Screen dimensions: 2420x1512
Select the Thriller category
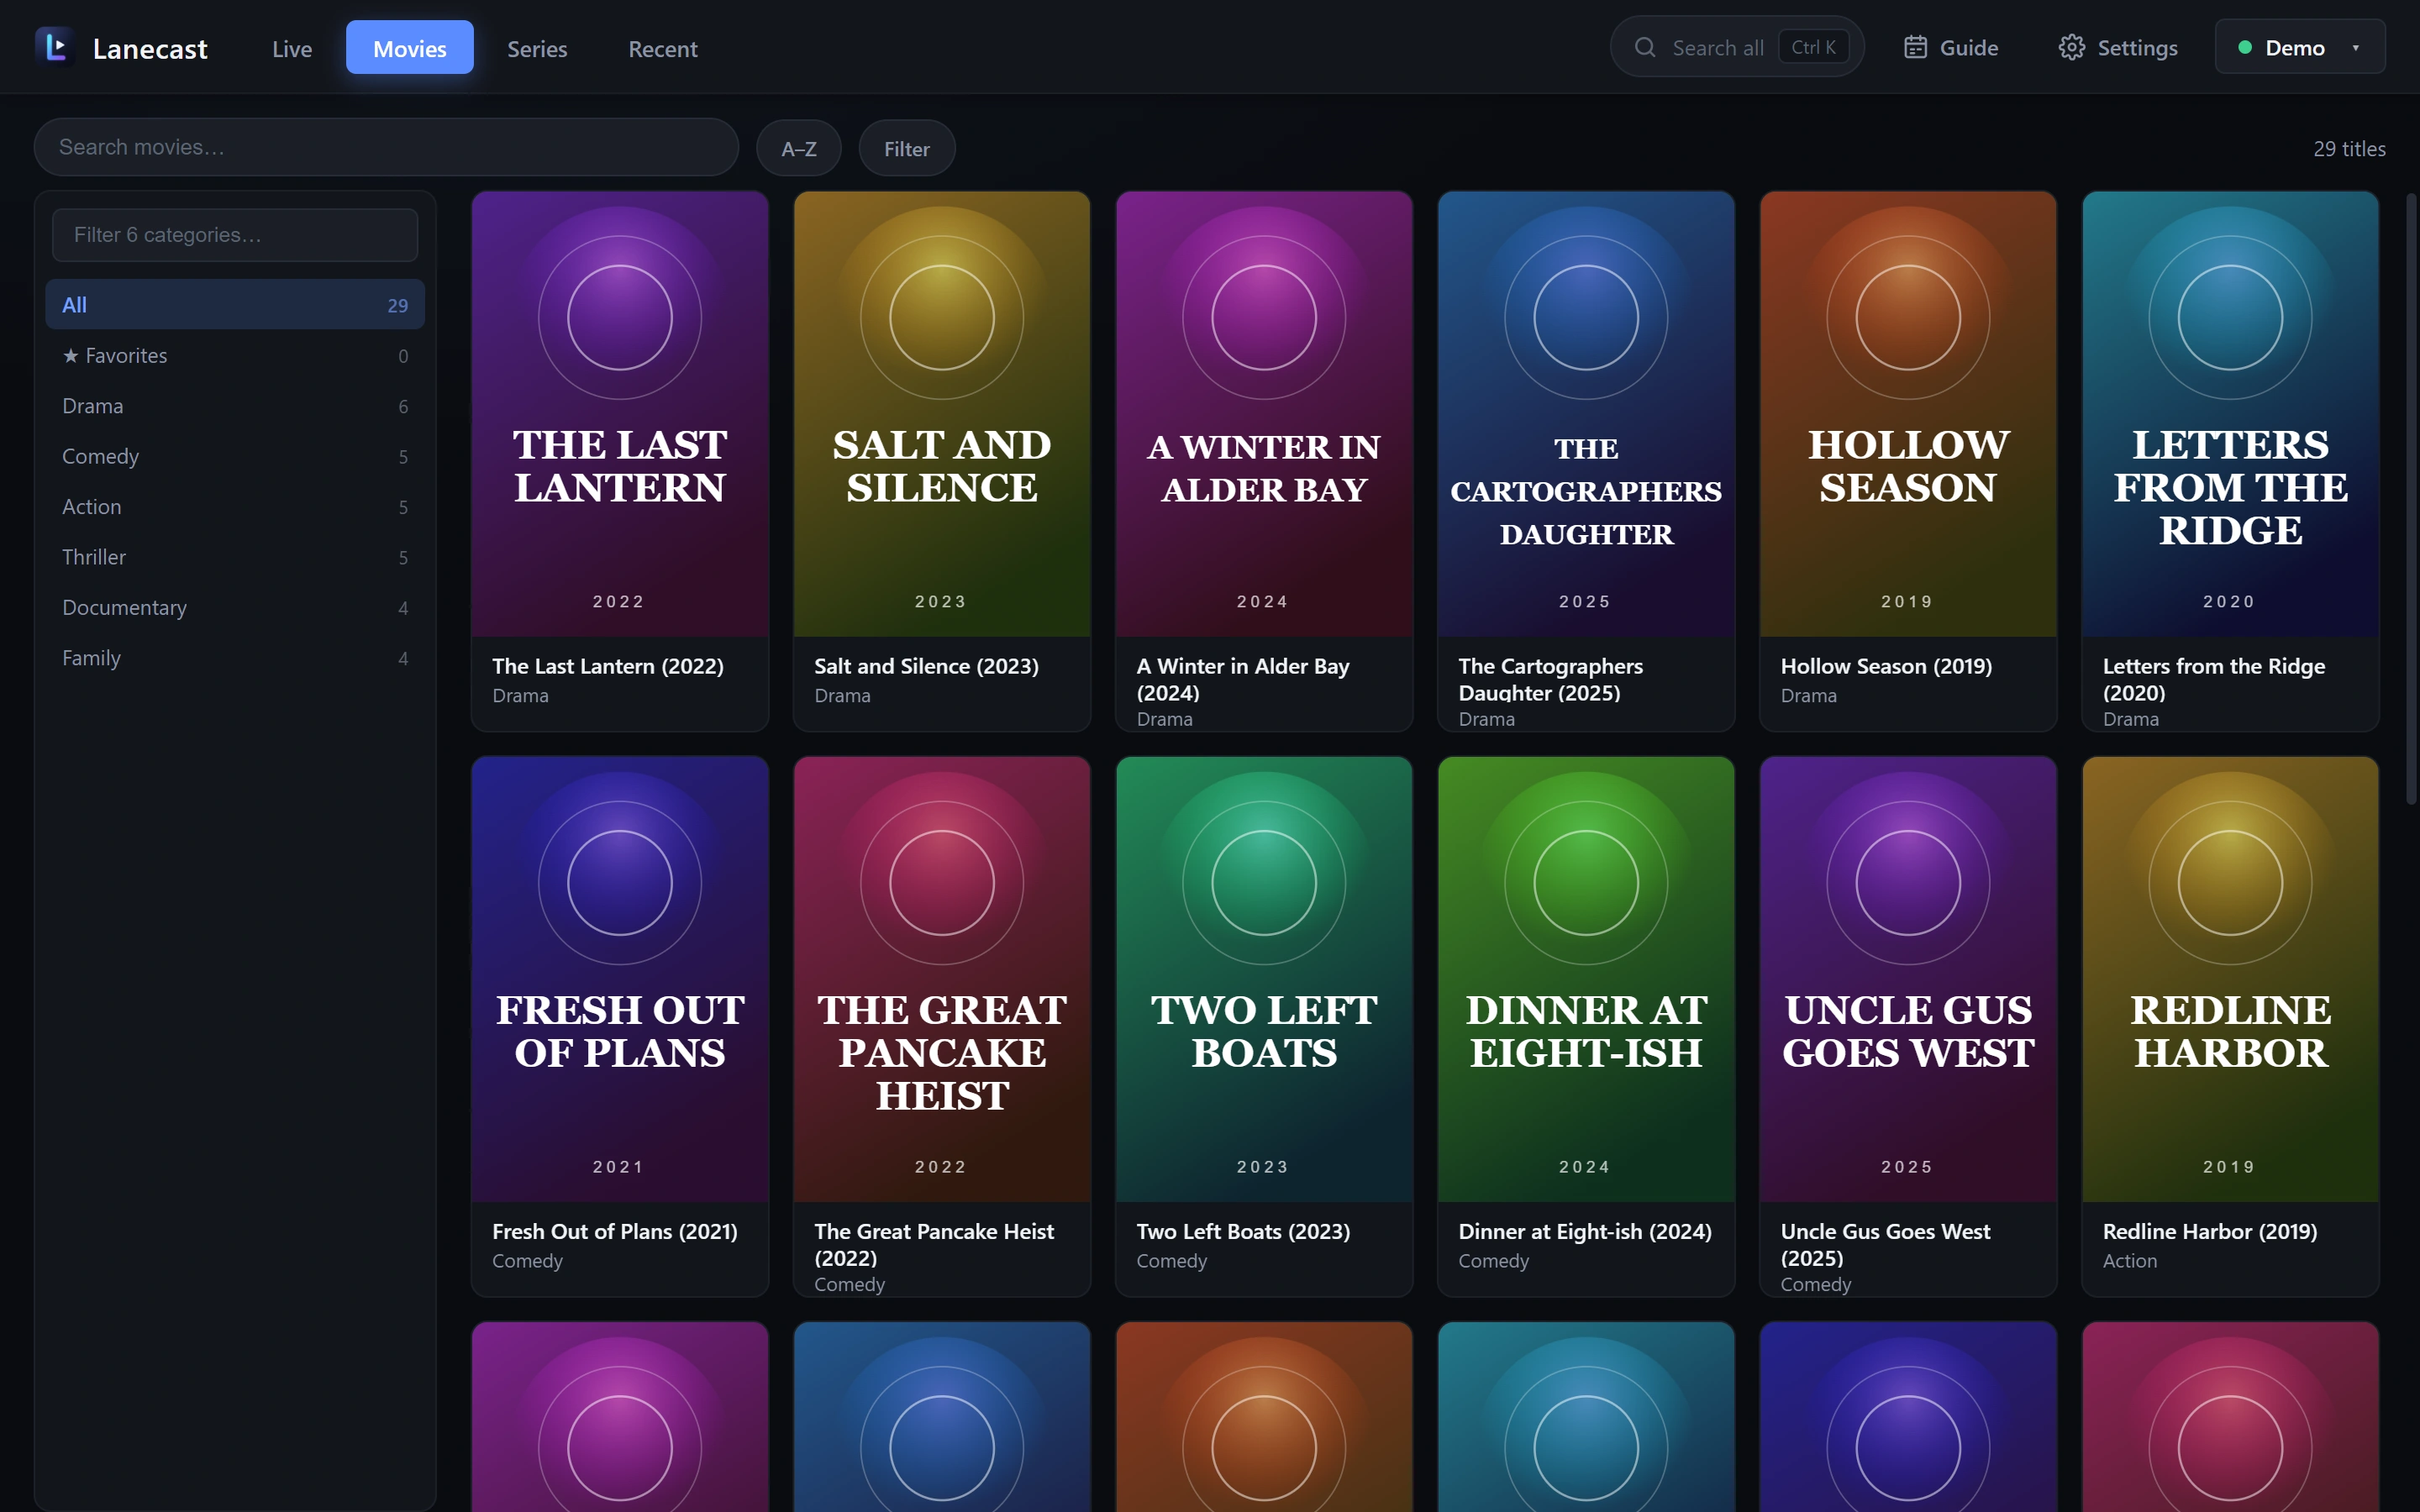(235, 557)
